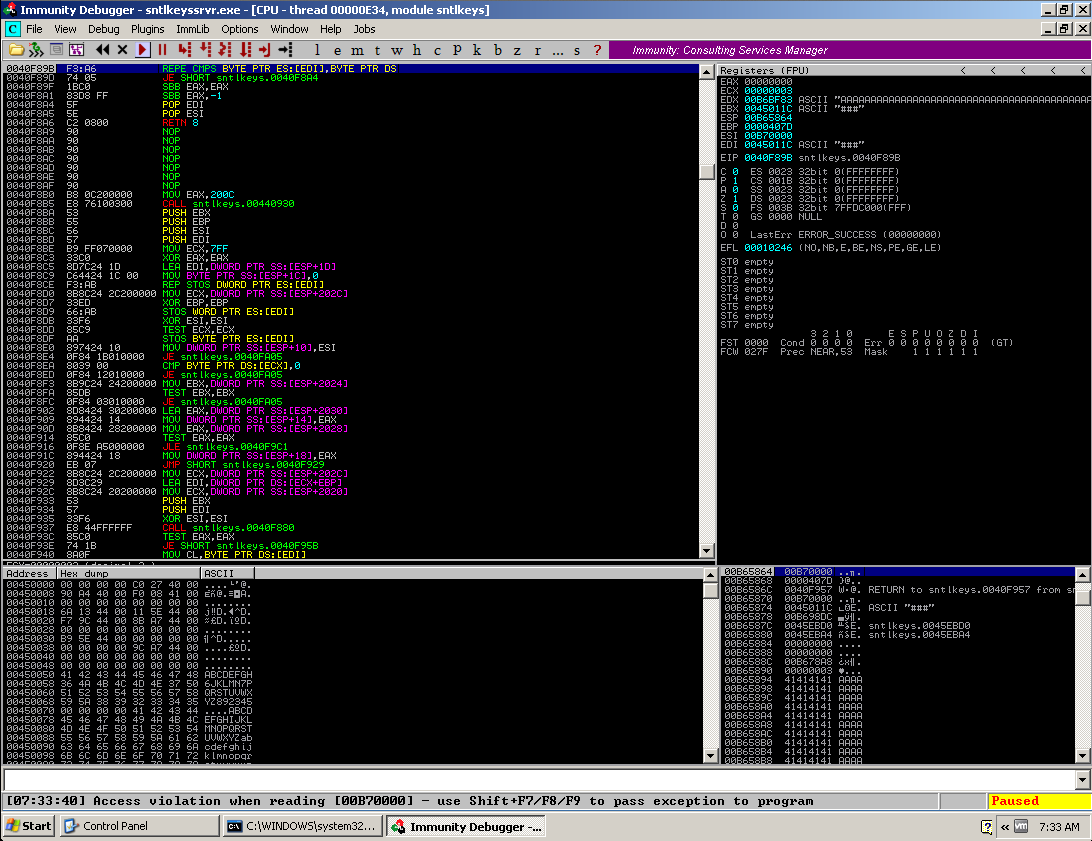The image size is (1092, 841).
Task: Open the Plugins menu
Action: (148, 29)
